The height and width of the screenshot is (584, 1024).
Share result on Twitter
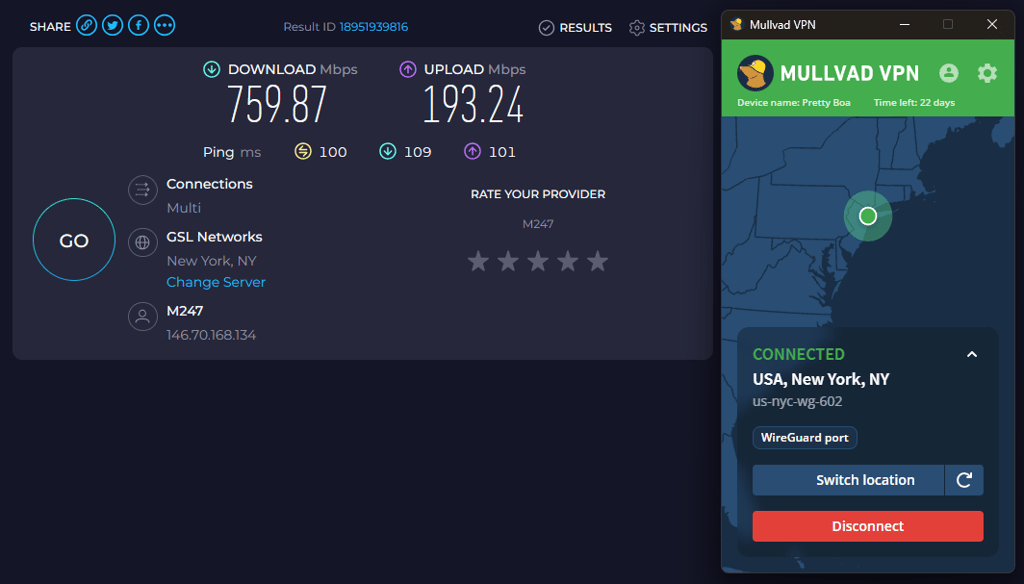[x=112, y=25]
